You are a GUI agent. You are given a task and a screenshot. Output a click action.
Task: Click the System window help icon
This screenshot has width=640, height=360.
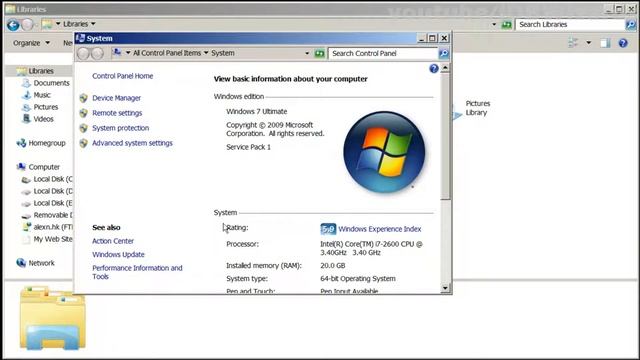click(434, 69)
